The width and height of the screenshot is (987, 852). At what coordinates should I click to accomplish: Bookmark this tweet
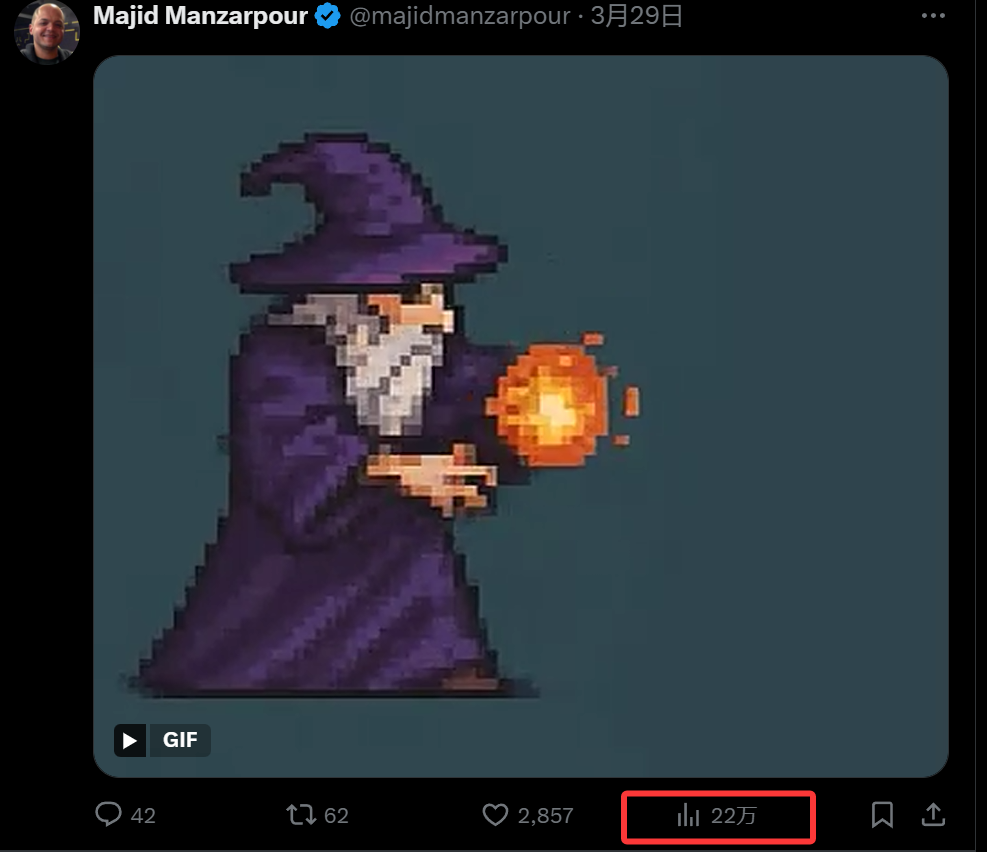point(883,815)
